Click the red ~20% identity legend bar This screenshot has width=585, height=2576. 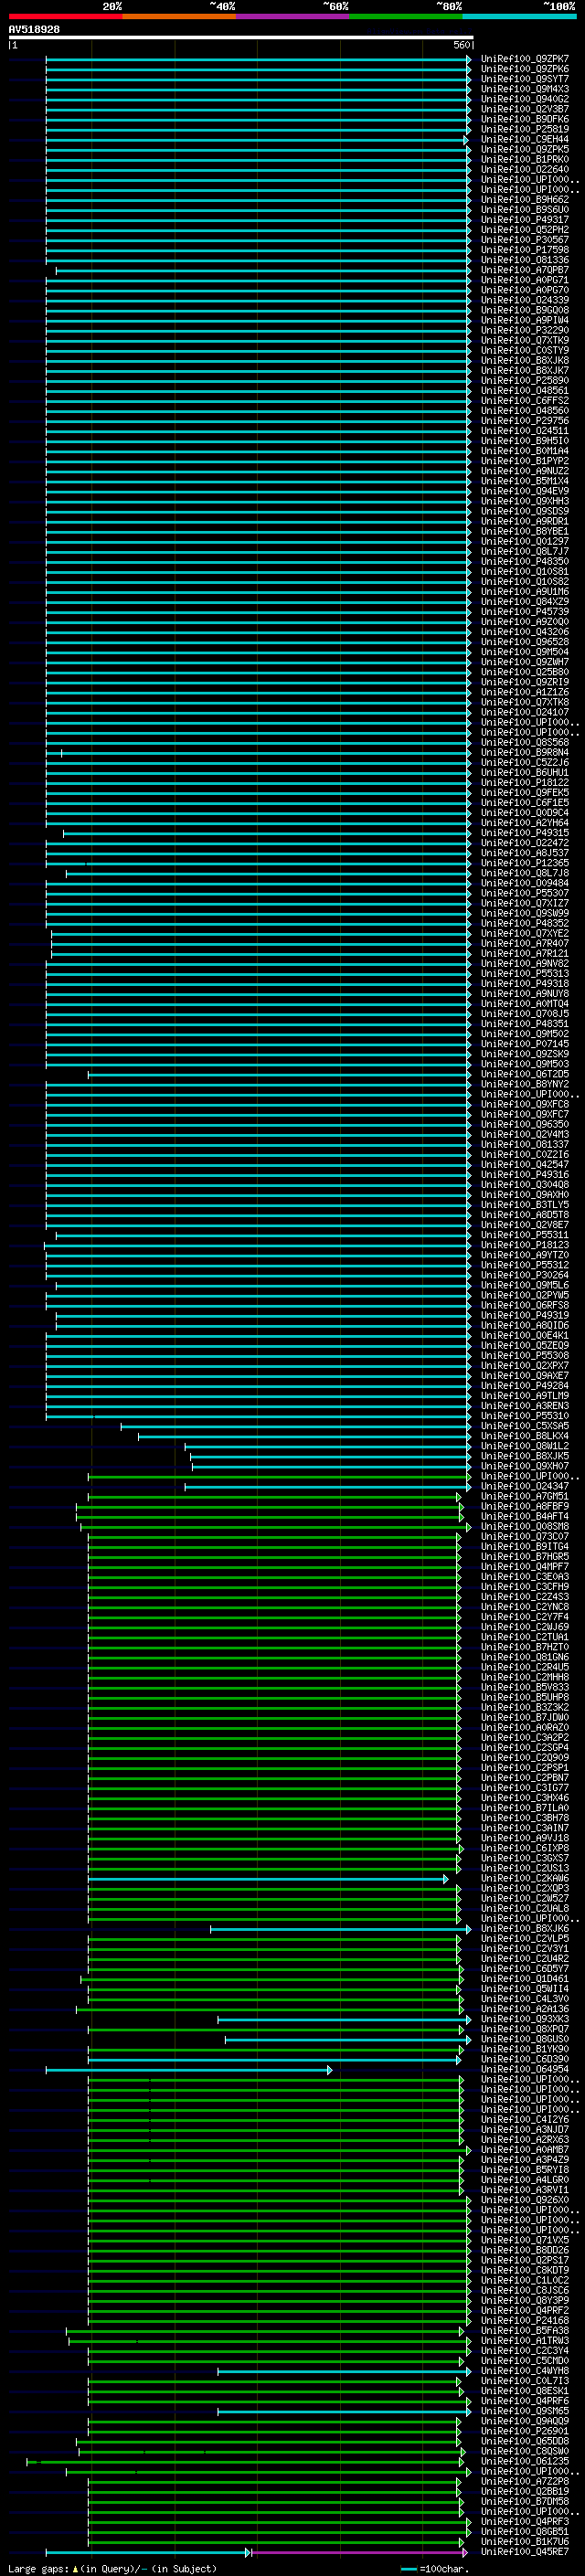[x=66, y=16]
